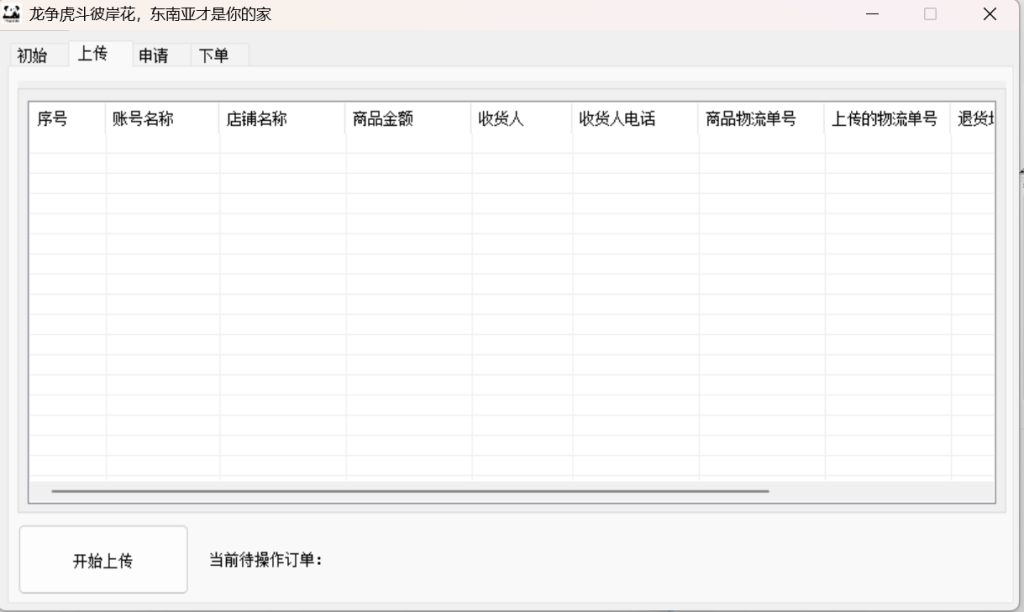The width and height of the screenshot is (1024, 612).
Task: Maximize the application window
Action: [x=931, y=14]
